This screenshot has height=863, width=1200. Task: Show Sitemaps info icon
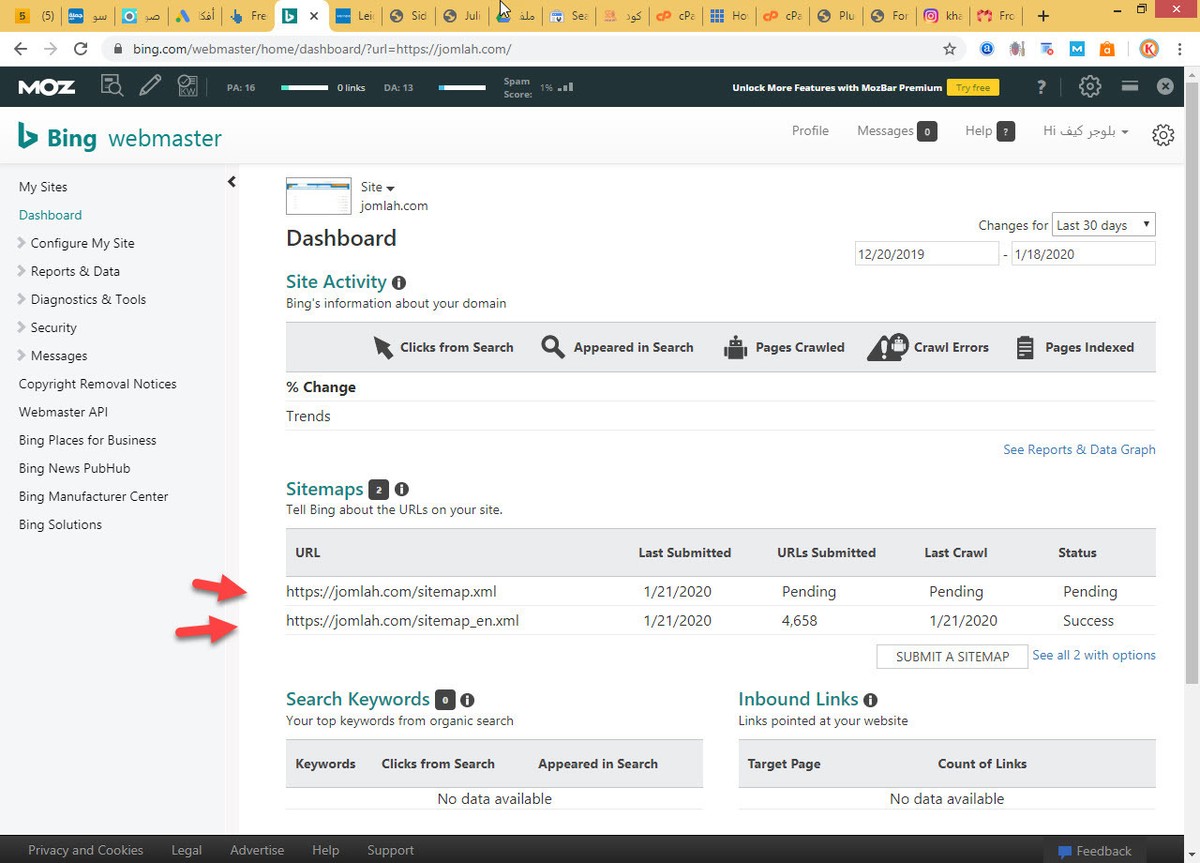tap(401, 490)
